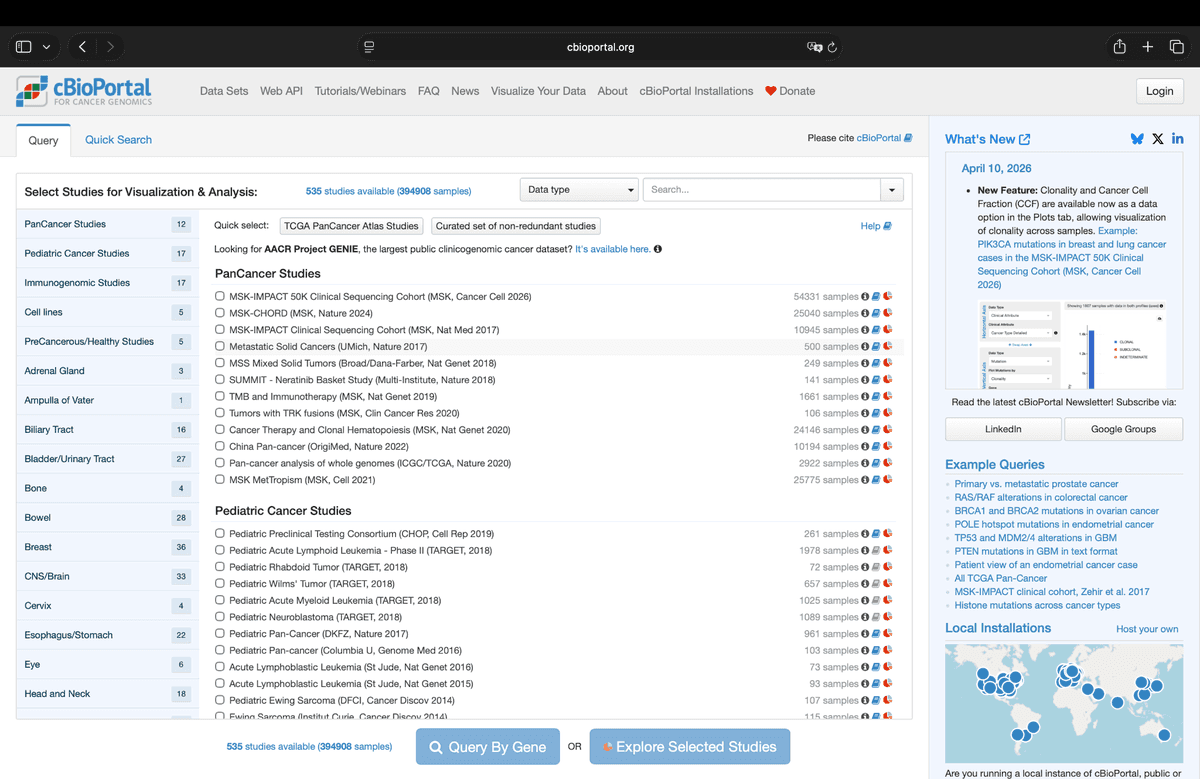The height and width of the screenshot is (779, 1200).
Task: Open pie chart icon for SUMMIT Neratinib study
Action: [887, 380]
